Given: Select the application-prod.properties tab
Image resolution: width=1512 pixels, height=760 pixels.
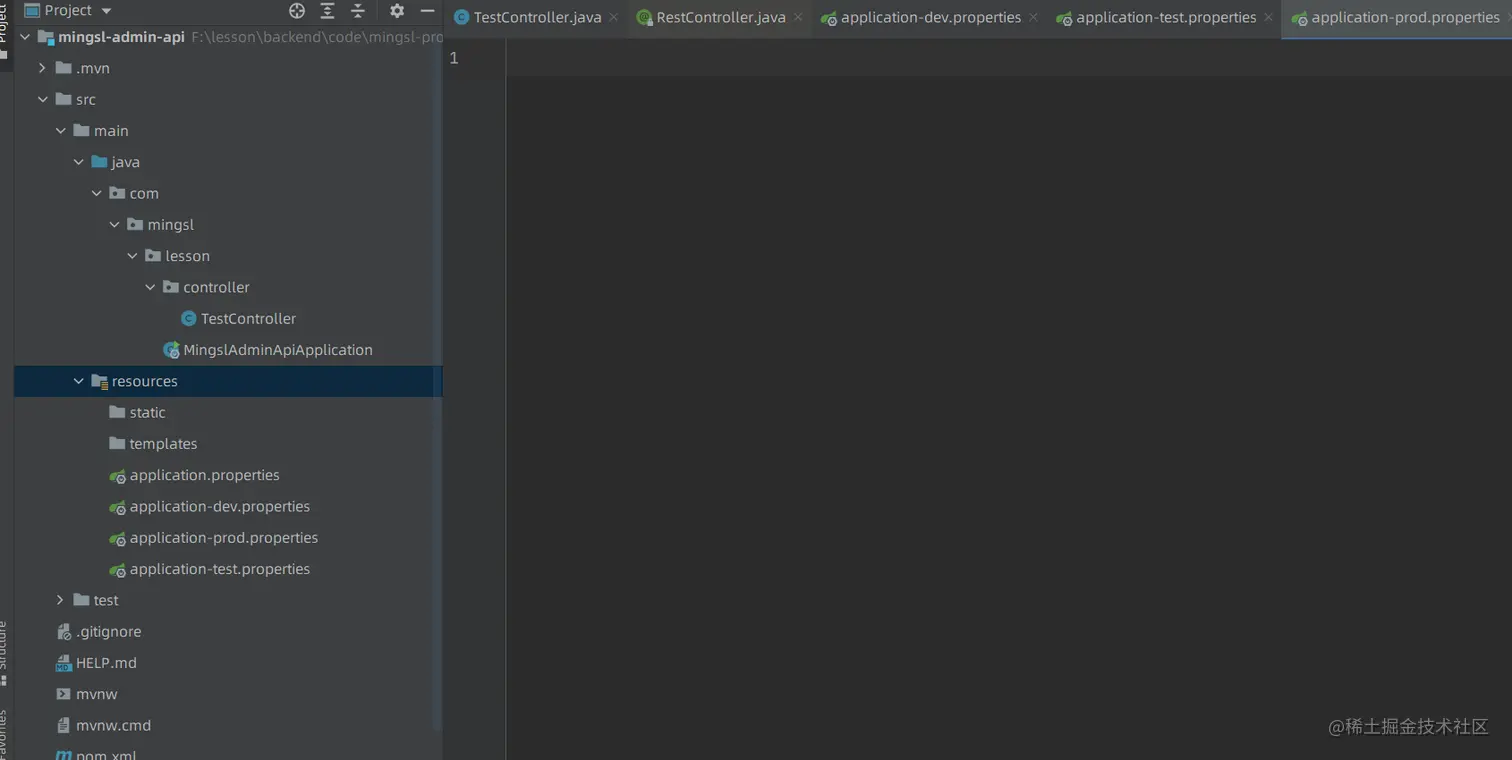Looking at the screenshot, I should pyautogui.click(x=1396, y=18).
